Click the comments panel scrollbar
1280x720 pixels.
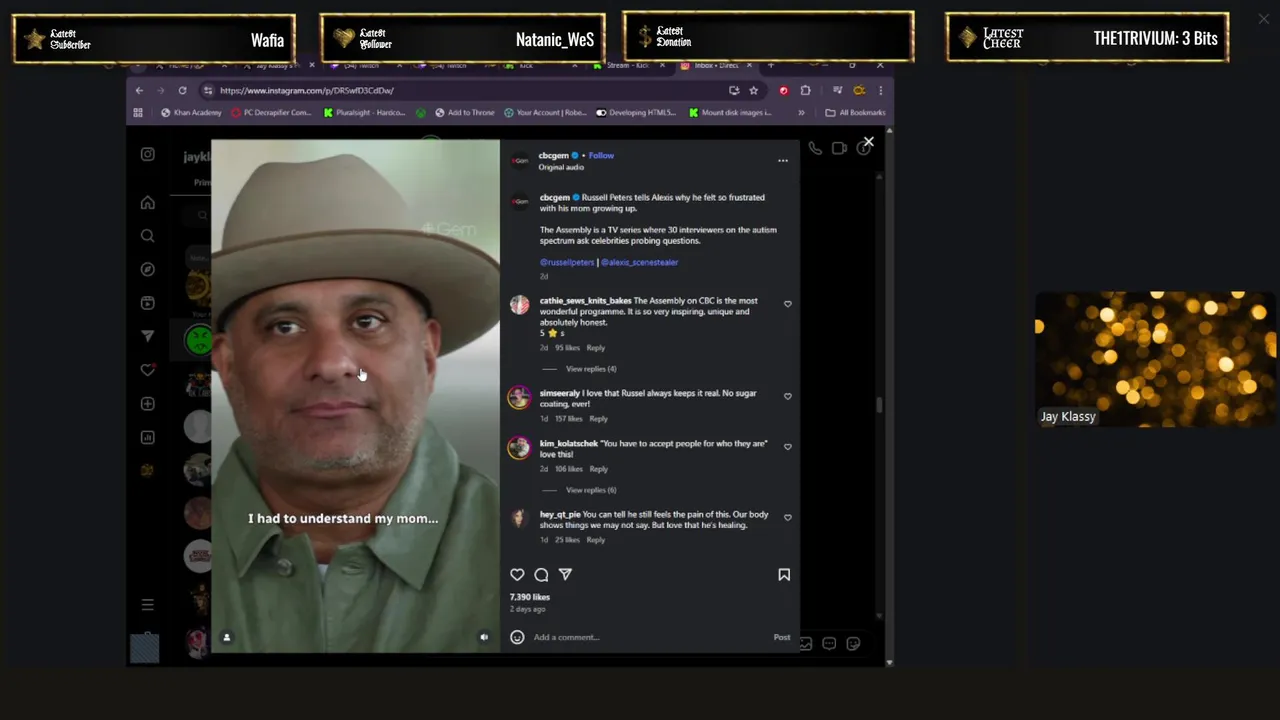point(880,405)
